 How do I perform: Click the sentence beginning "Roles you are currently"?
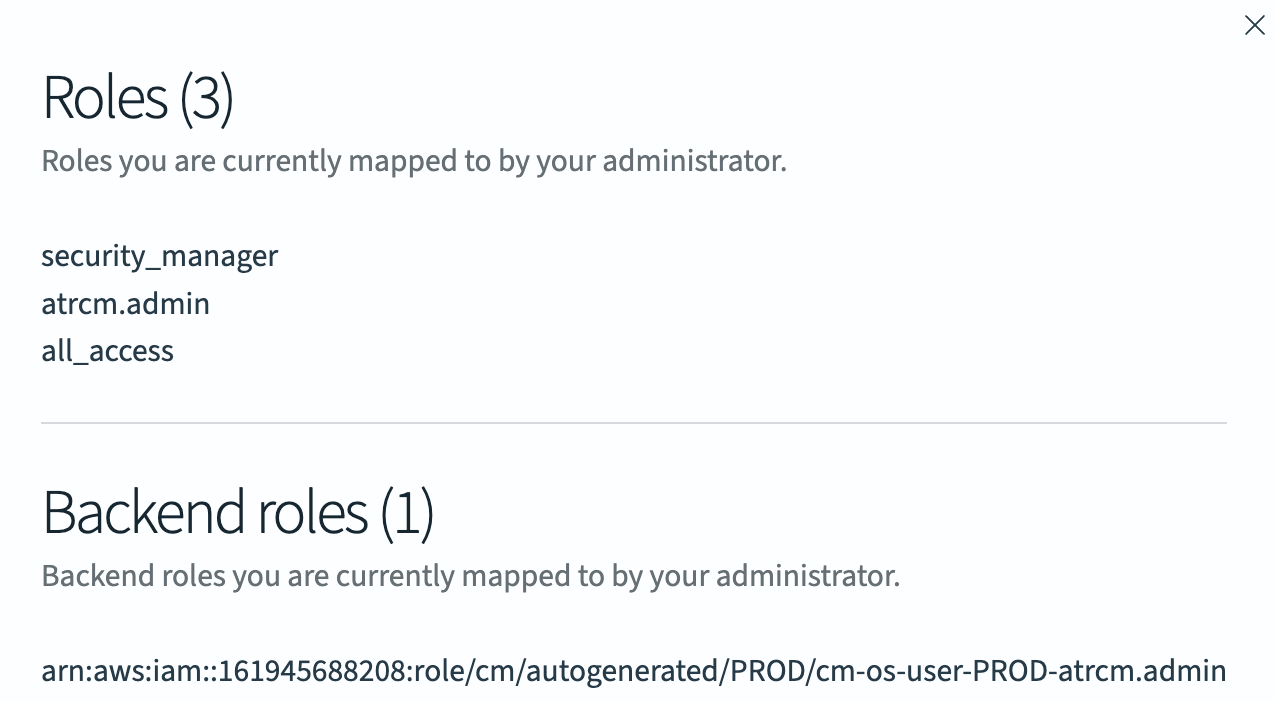point(413,161)
